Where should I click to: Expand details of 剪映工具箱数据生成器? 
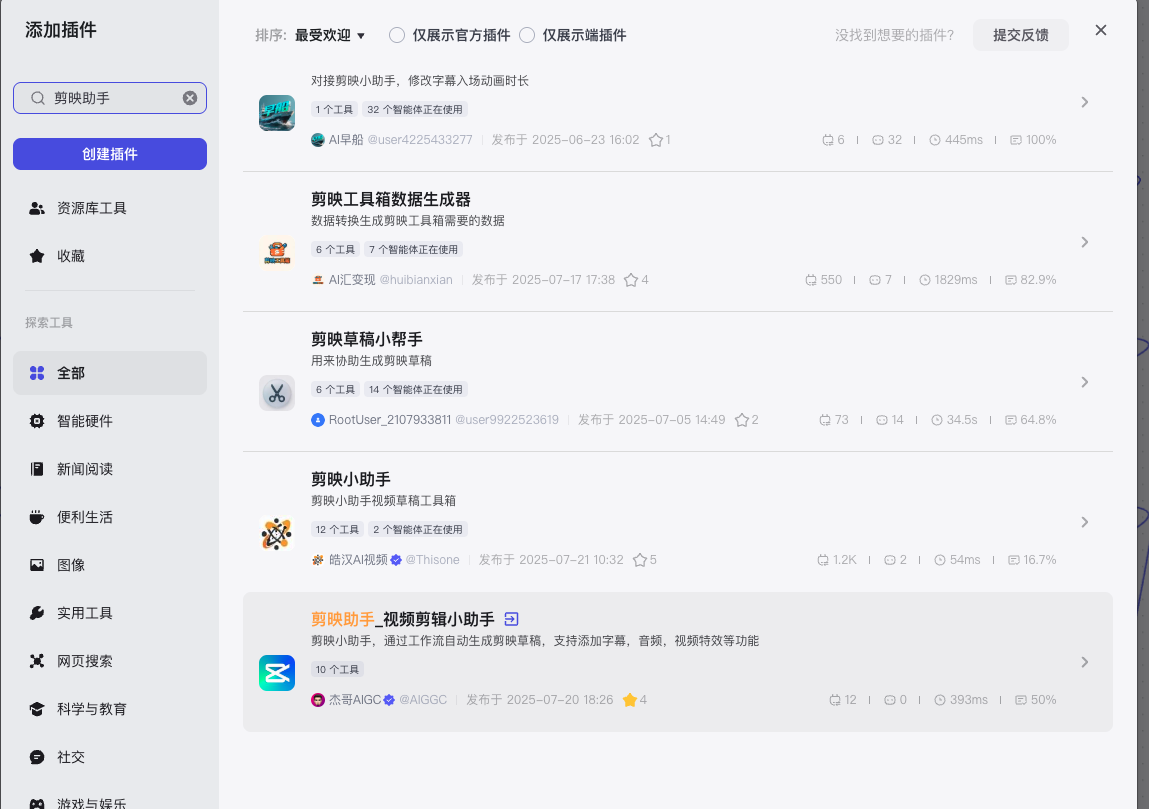(1084, 241)
